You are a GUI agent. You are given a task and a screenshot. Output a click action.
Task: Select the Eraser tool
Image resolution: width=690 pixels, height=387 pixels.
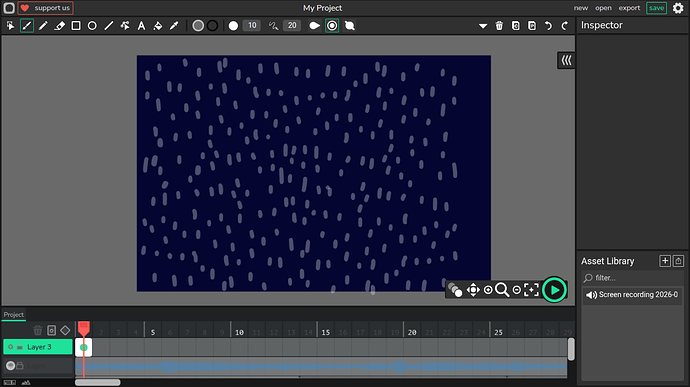click(x=59, y=26)
